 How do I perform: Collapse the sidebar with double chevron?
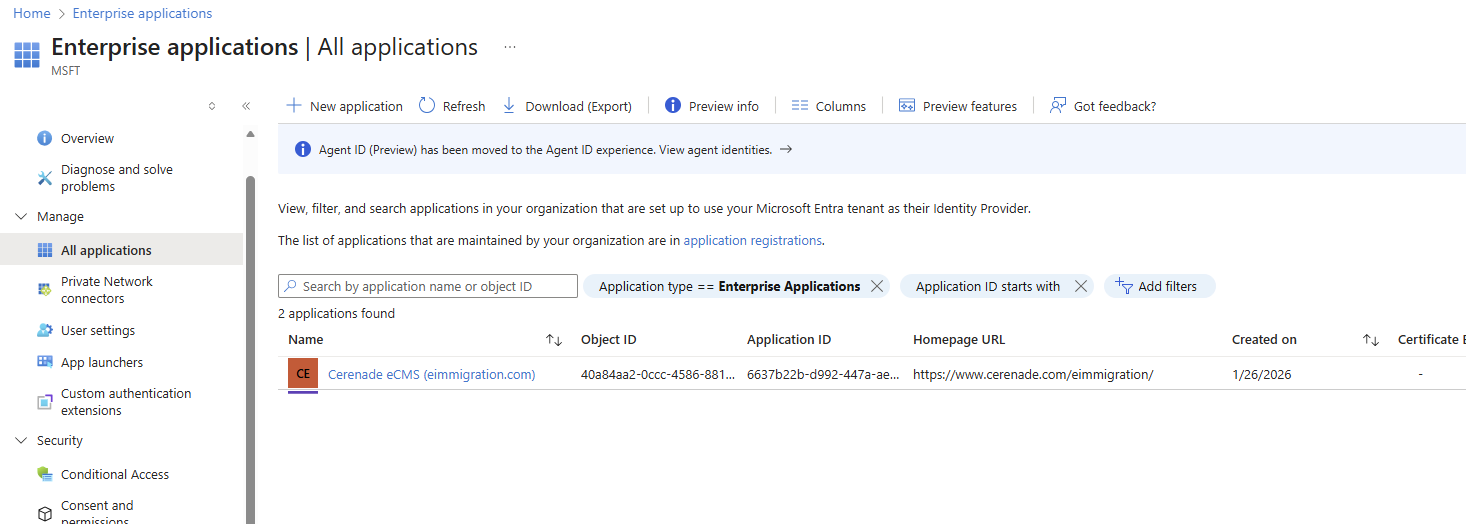(x=246, y=106)
